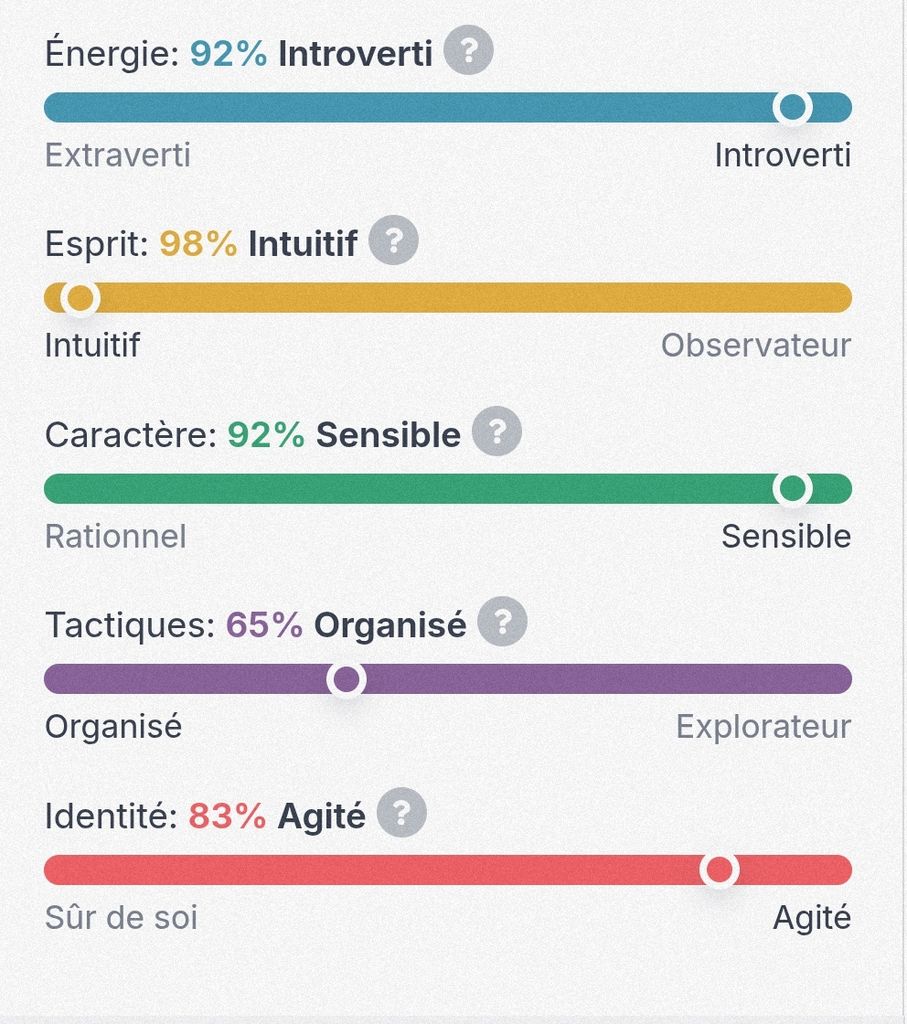
Task: Select the Rationnel label
Action: coord(116,536)
